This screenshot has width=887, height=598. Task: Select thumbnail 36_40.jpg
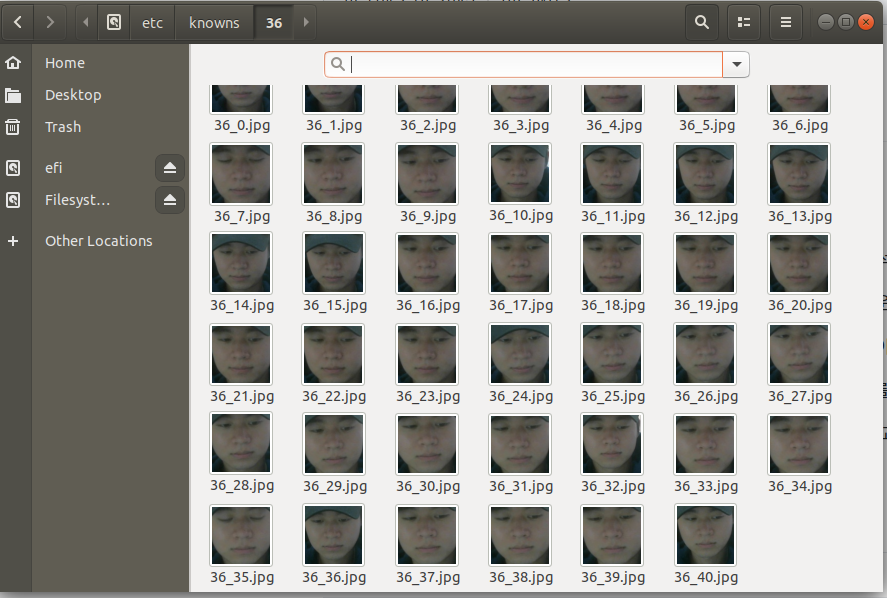pyautogui.click(x=705, y=535)
